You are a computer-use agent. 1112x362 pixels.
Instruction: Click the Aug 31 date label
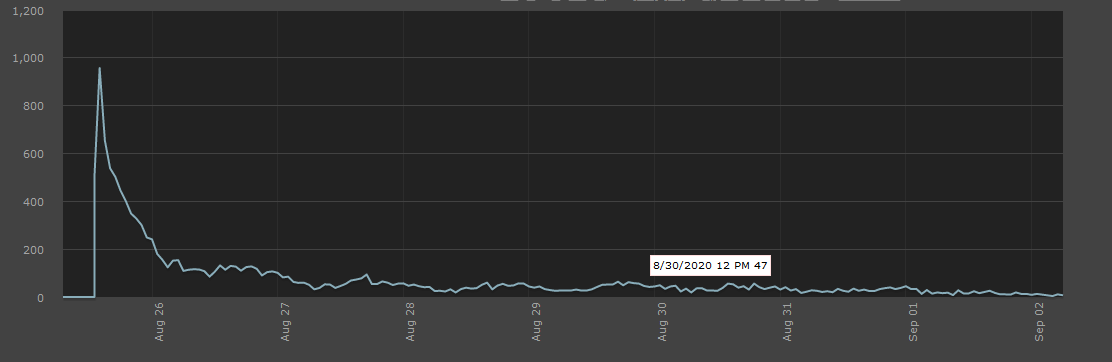click(x=788, y=322)
